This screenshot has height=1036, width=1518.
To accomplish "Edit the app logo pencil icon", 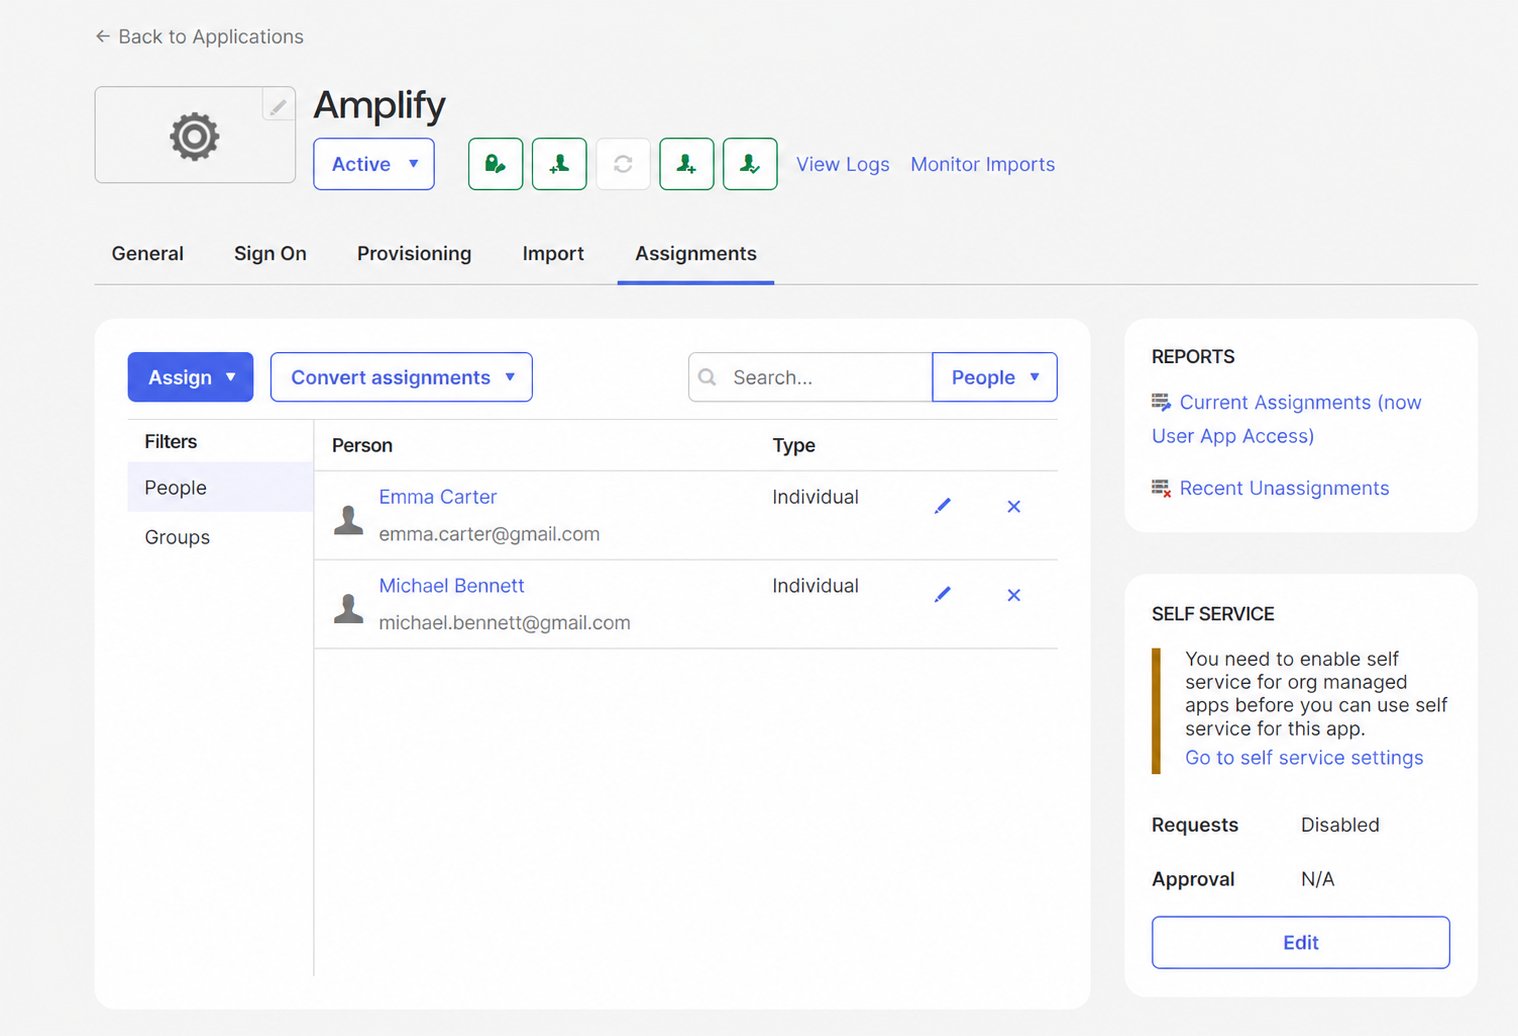I will 278,105.
